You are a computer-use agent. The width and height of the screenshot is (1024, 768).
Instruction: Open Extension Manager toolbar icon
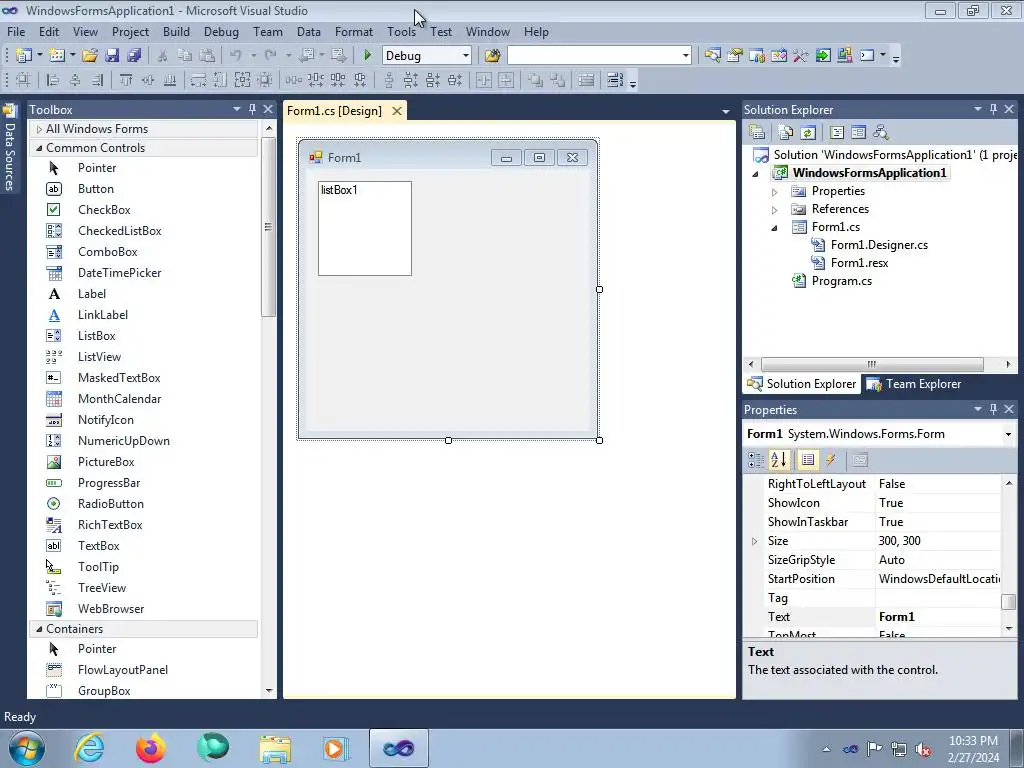click(x=845, y=56)
